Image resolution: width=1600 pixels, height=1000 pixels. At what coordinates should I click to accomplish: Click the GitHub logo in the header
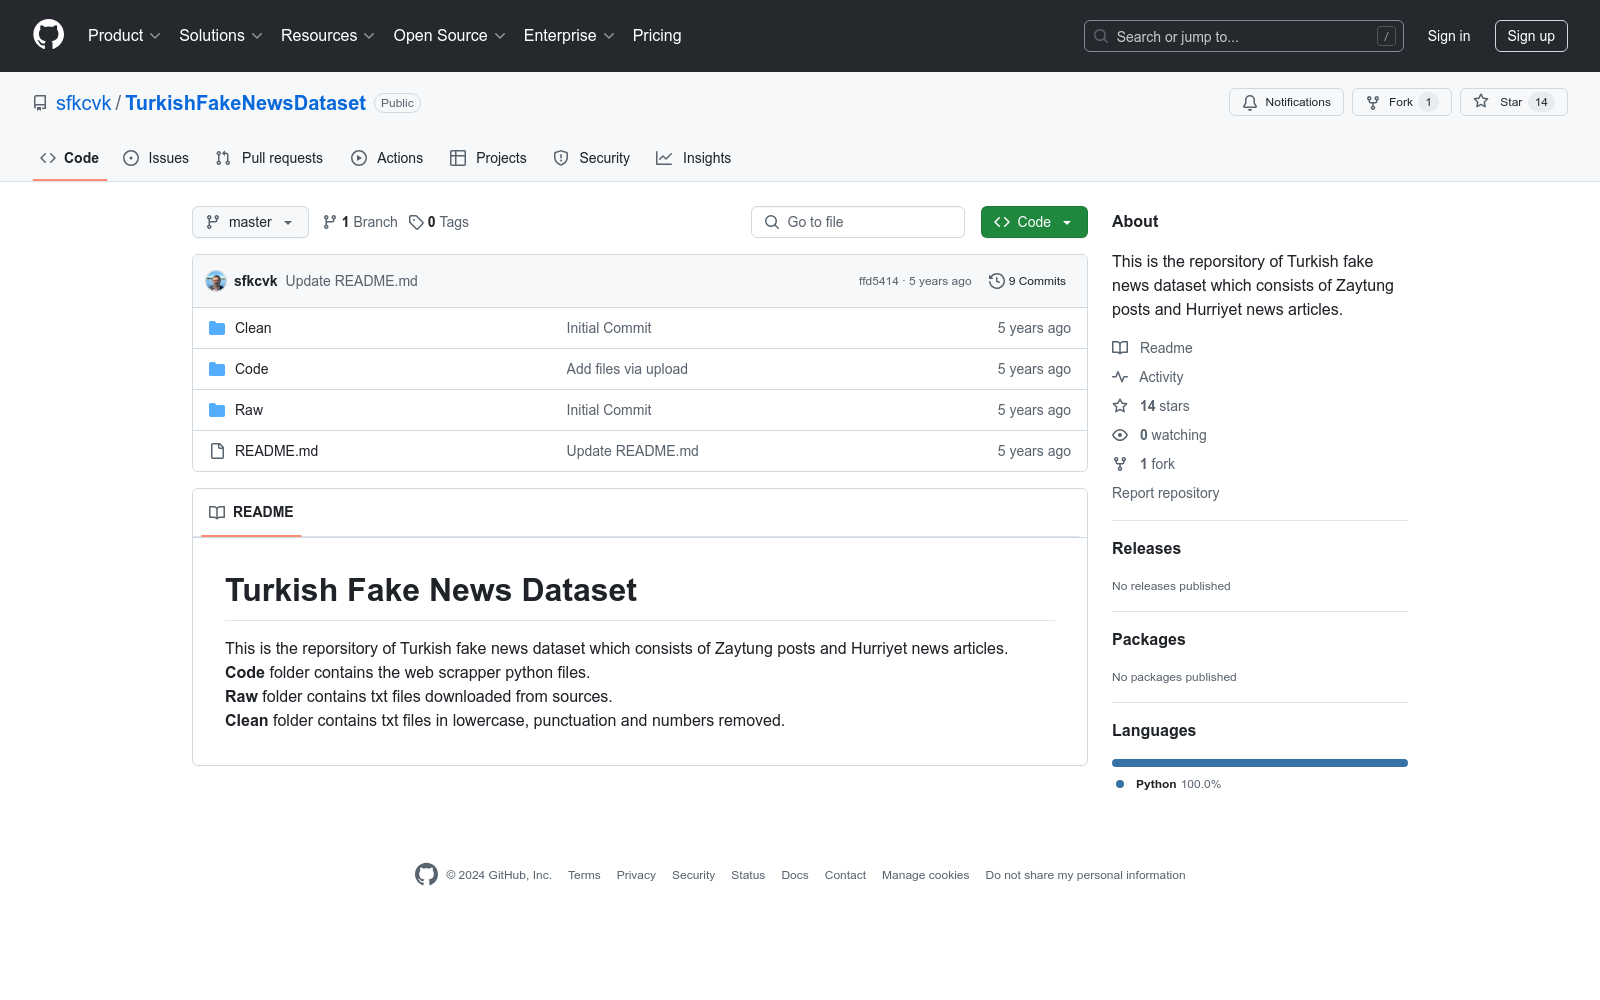pos(48,35)
